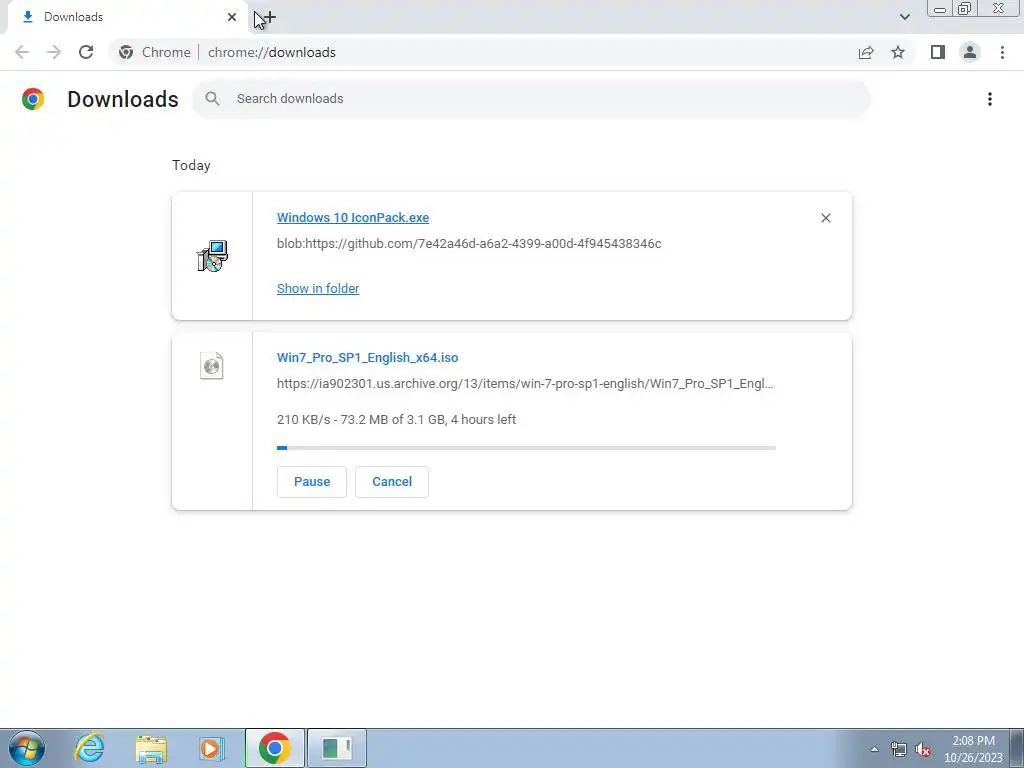Reload the downloads page
This screenshot has width=1024, height=768.
point(86,52)
